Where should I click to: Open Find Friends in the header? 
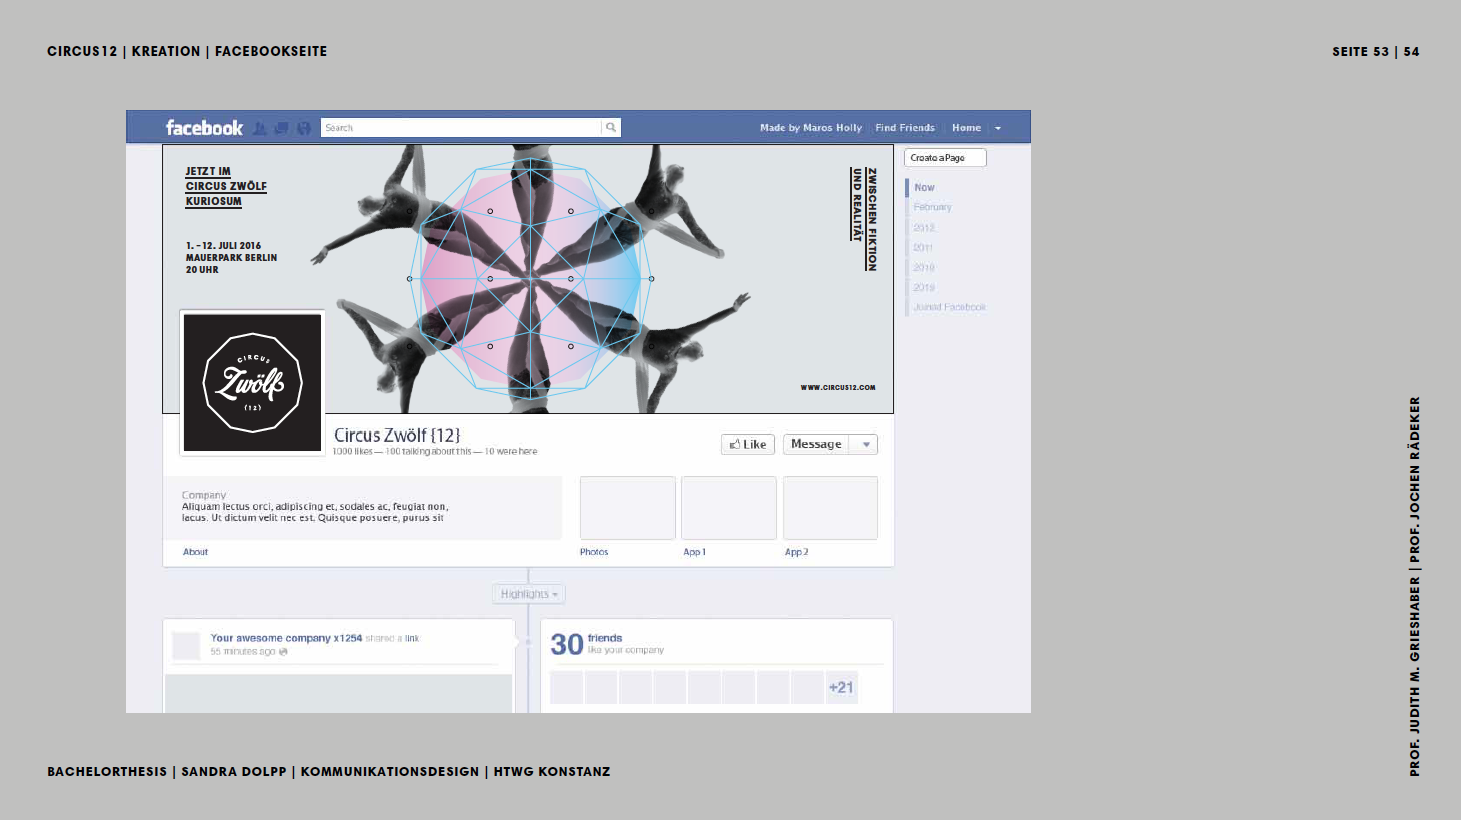pos(905,128)
